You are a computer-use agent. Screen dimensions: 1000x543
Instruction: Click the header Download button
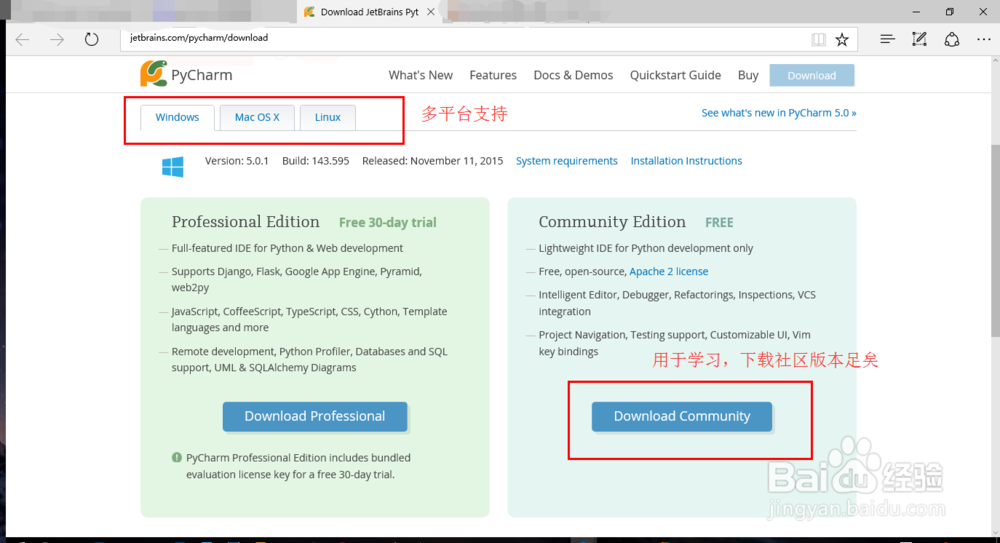pyautogui.click(x=812, y=75)
